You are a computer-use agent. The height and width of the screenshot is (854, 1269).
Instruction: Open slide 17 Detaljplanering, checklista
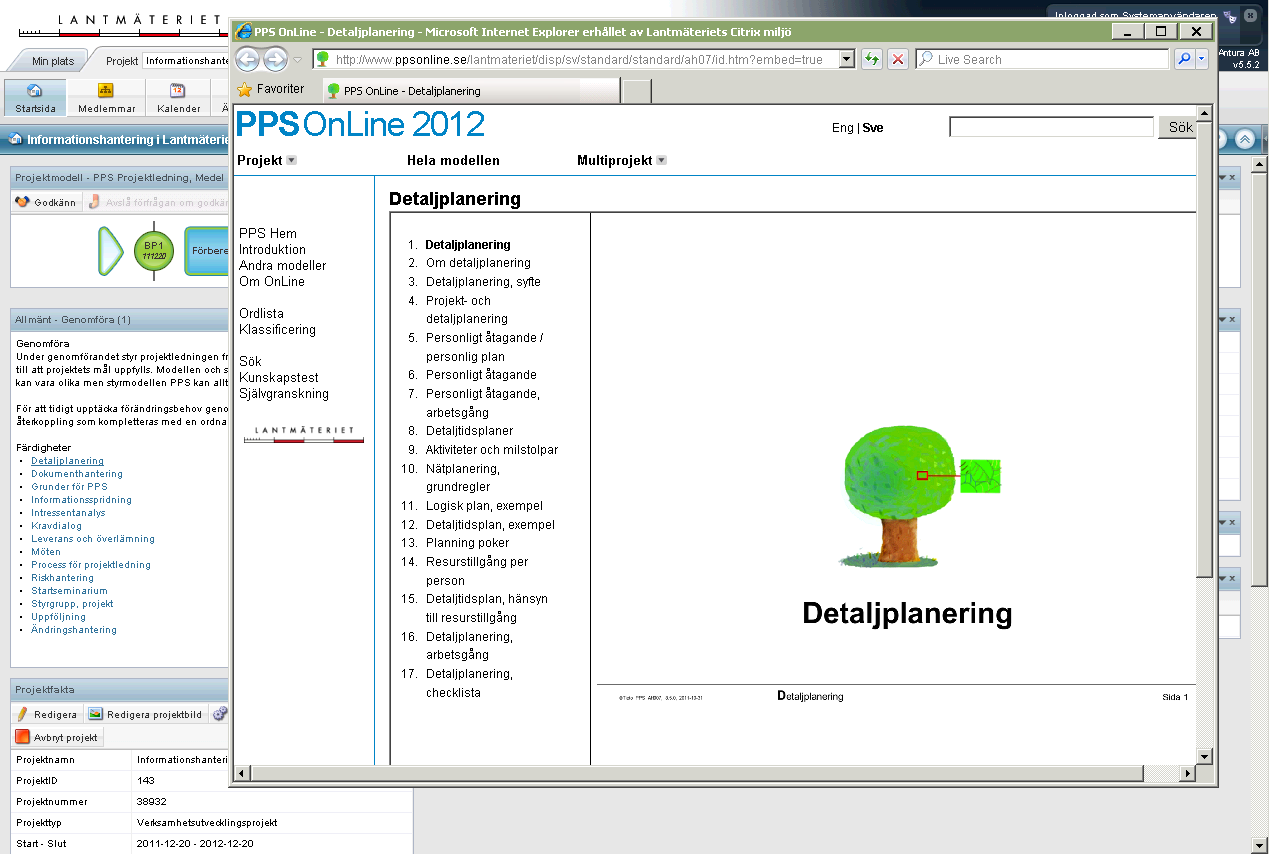[x=469, y=683]
